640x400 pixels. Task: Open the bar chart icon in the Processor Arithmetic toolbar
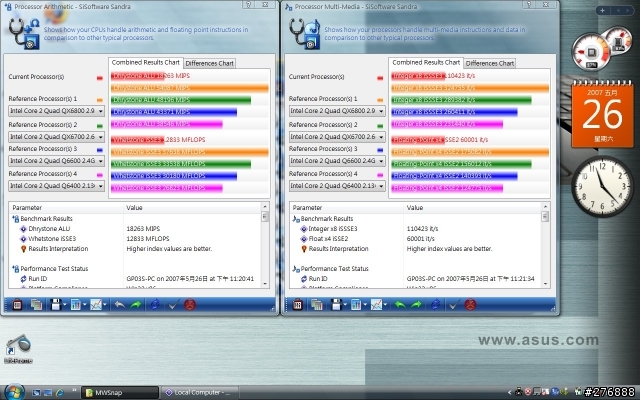[76, 304]
